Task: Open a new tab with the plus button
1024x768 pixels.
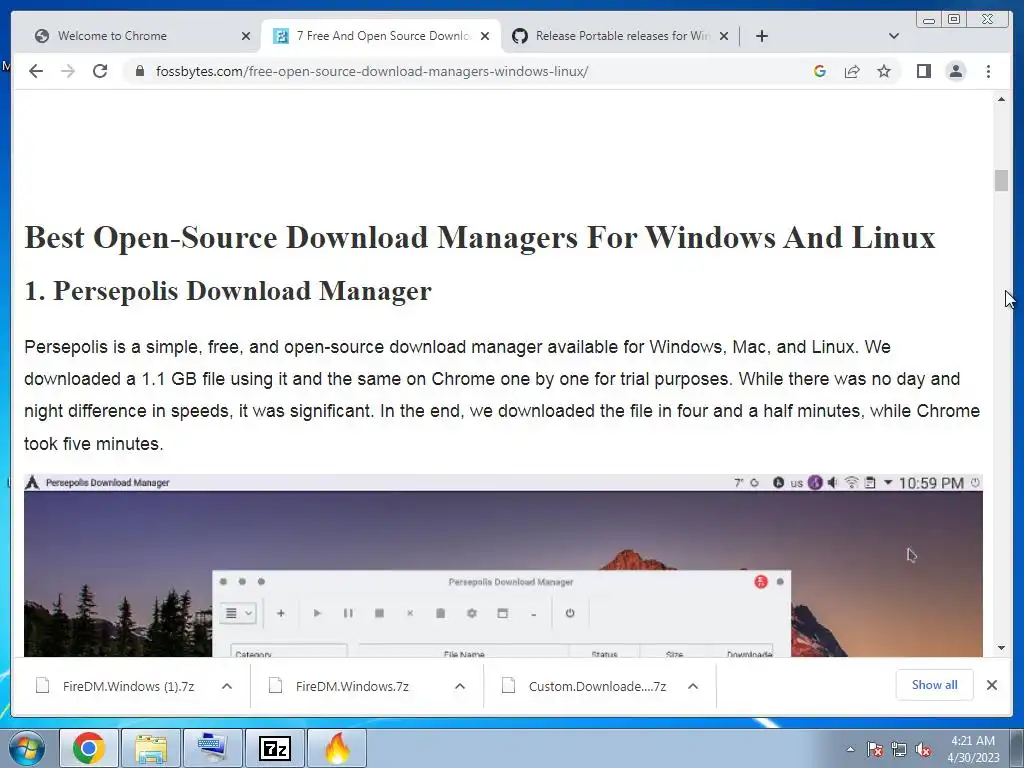Action: point(761,36)
